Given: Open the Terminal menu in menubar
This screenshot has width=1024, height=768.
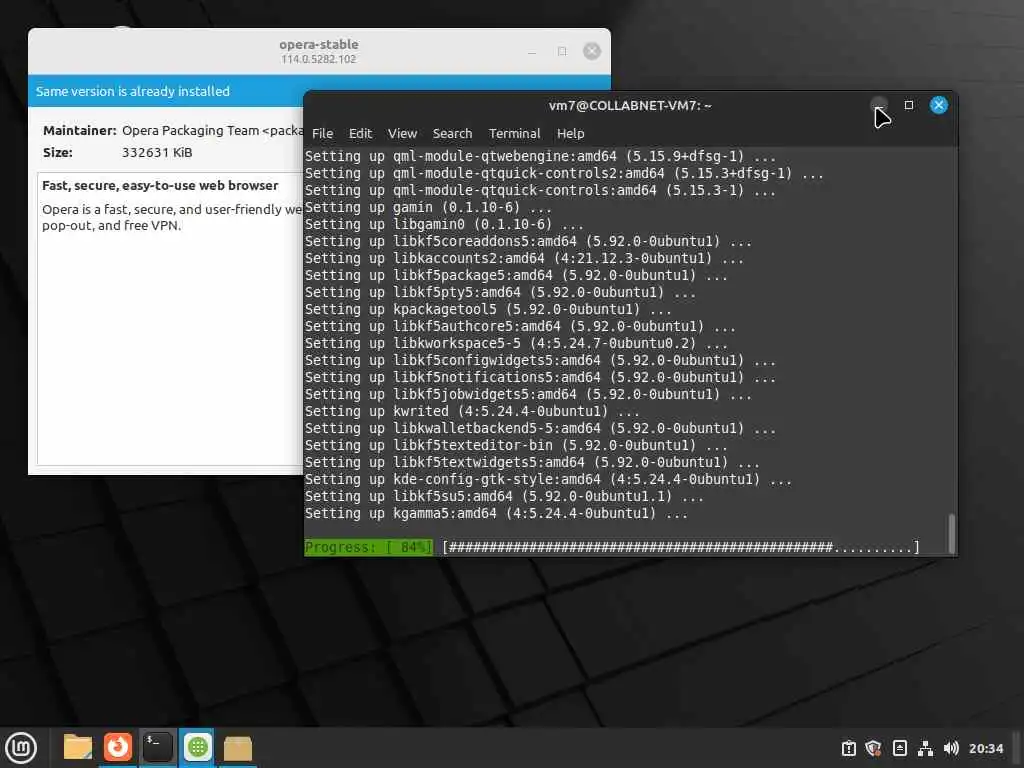Looking at the screenshot, I should tap(515, 133).
